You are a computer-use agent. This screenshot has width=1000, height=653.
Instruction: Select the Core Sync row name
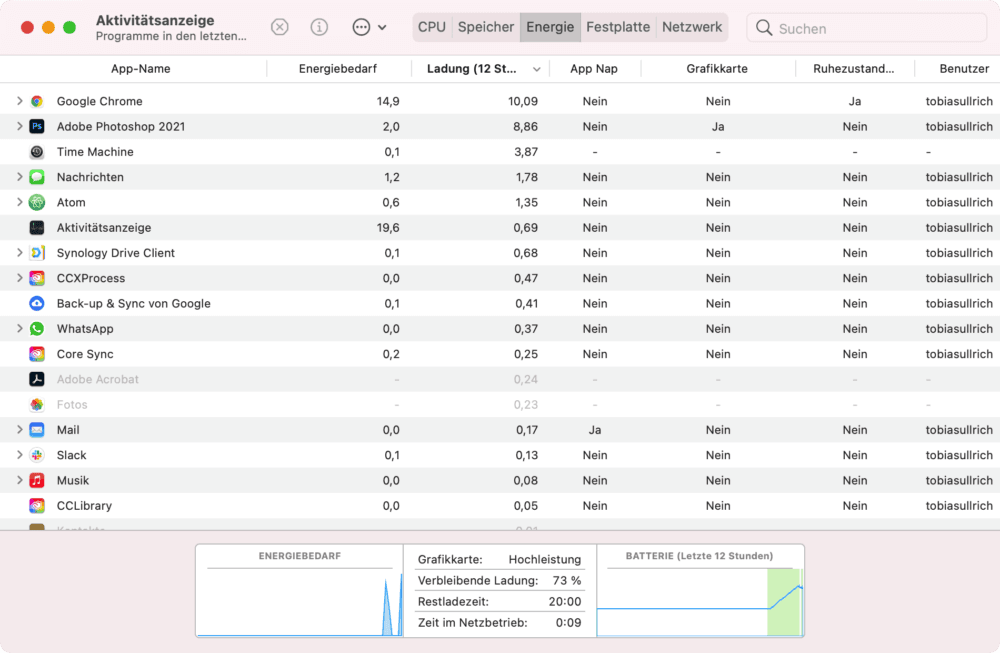(x=85, y=354)
